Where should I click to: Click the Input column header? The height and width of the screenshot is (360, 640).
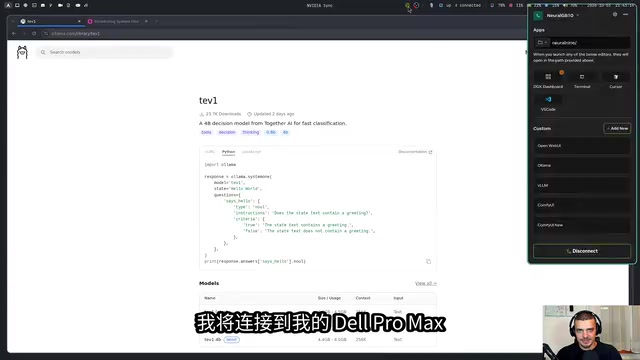(398, 298)
